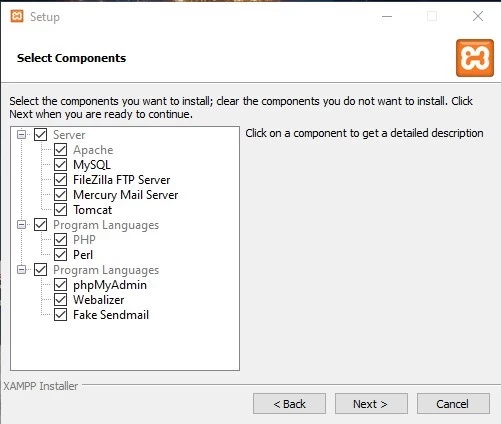Toggle the phpMyAdmin checkbox
The width and height of the screenshot is (501, 424).
tap(60, 285)
